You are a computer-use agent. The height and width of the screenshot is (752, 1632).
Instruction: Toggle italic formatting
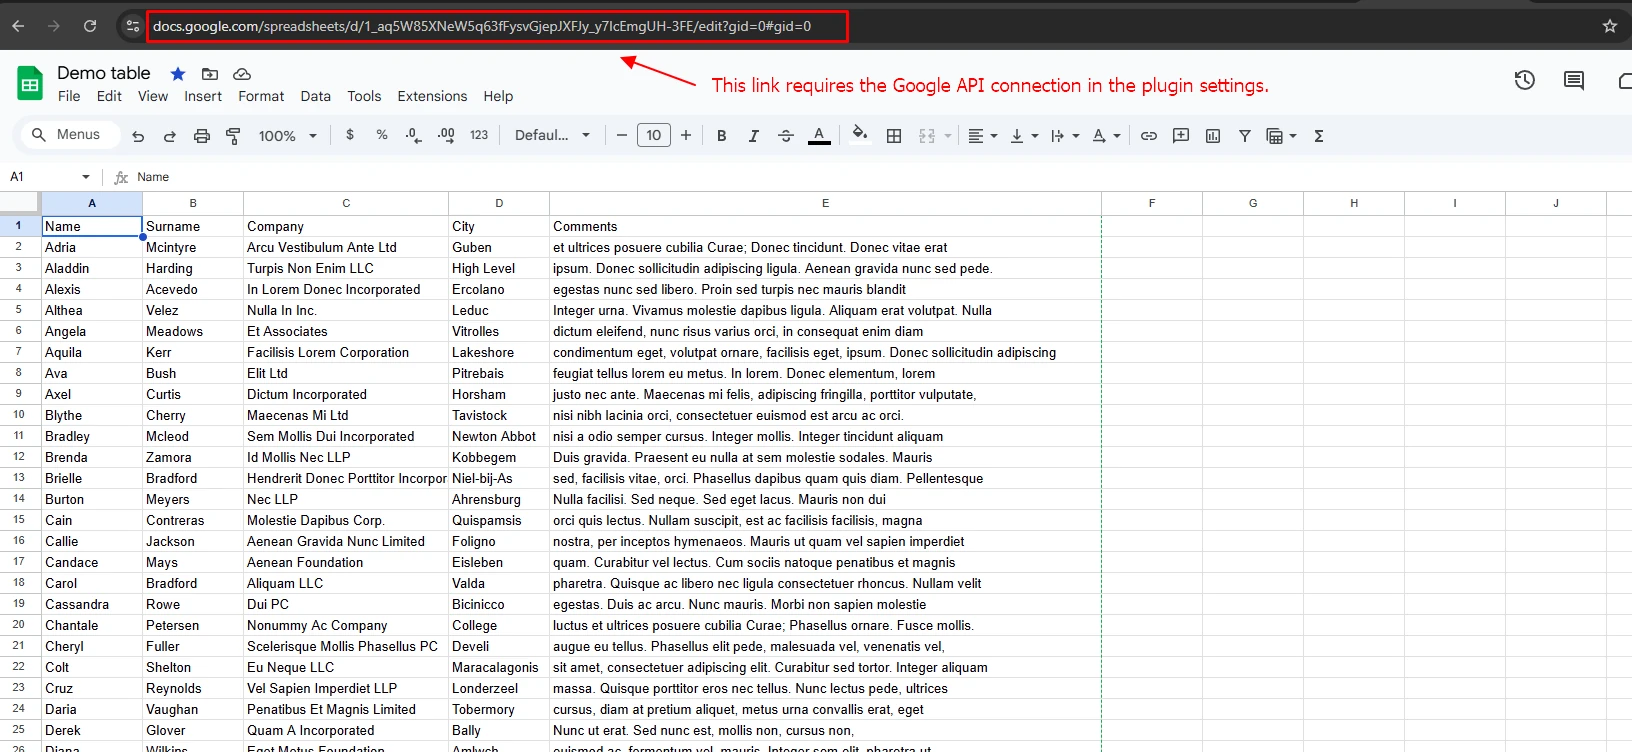point(754,136)
